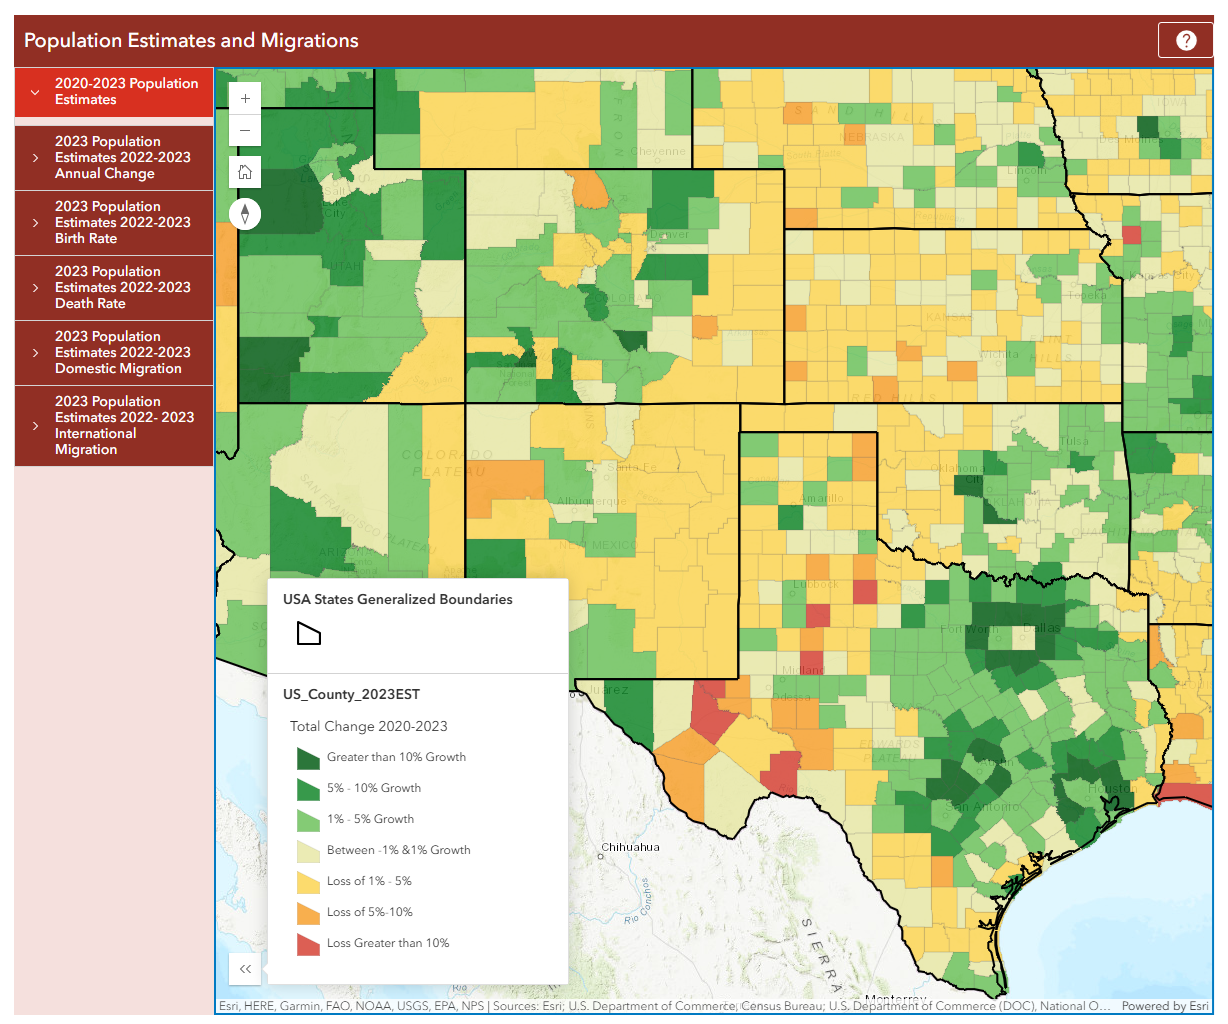
Task: Collapse the legend with the double-arrow button
Action: (245, 969)
